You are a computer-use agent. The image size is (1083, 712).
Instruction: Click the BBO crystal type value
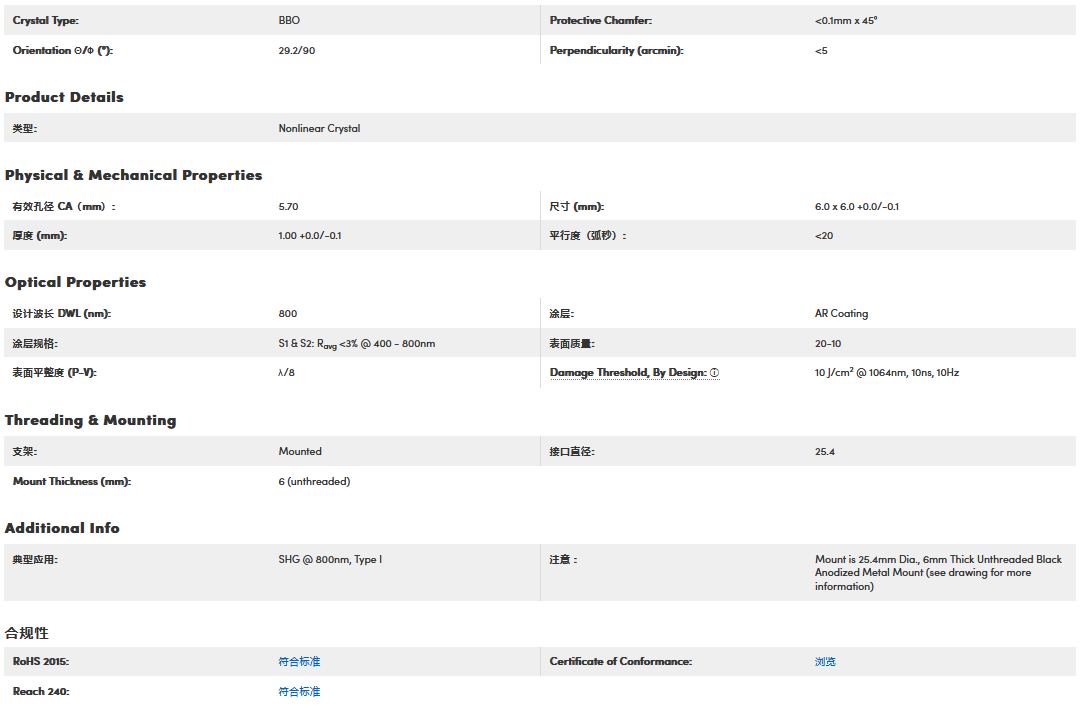(x=289, y=20)
